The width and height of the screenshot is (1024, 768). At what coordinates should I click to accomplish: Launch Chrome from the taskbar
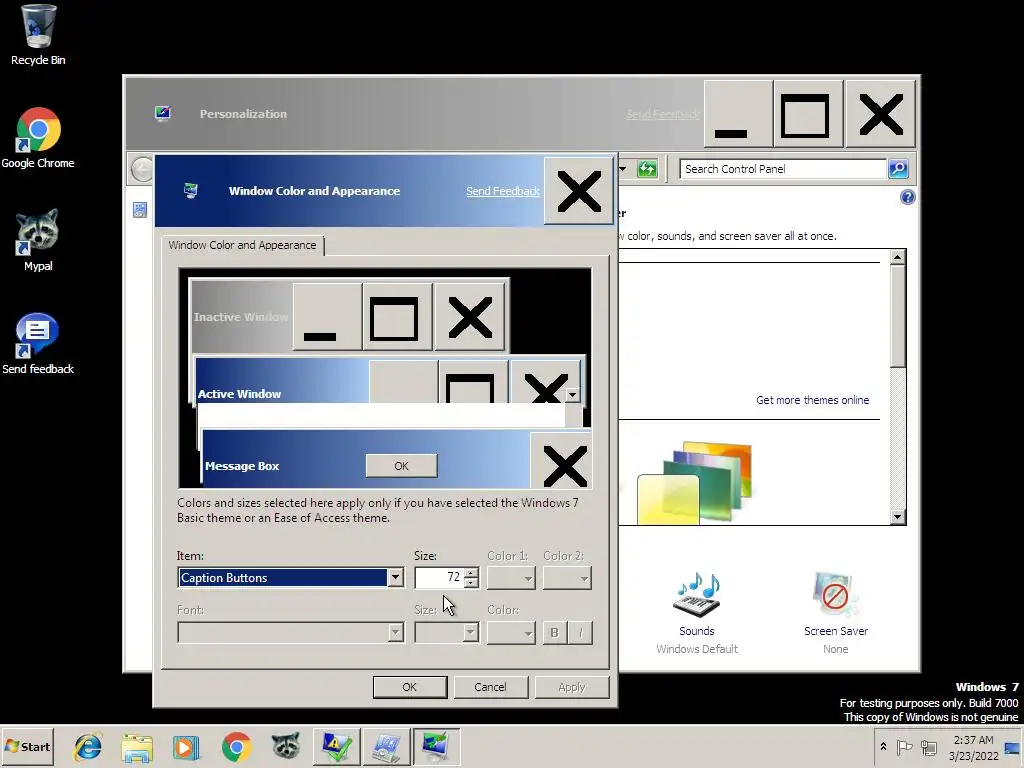coord(236,747)
